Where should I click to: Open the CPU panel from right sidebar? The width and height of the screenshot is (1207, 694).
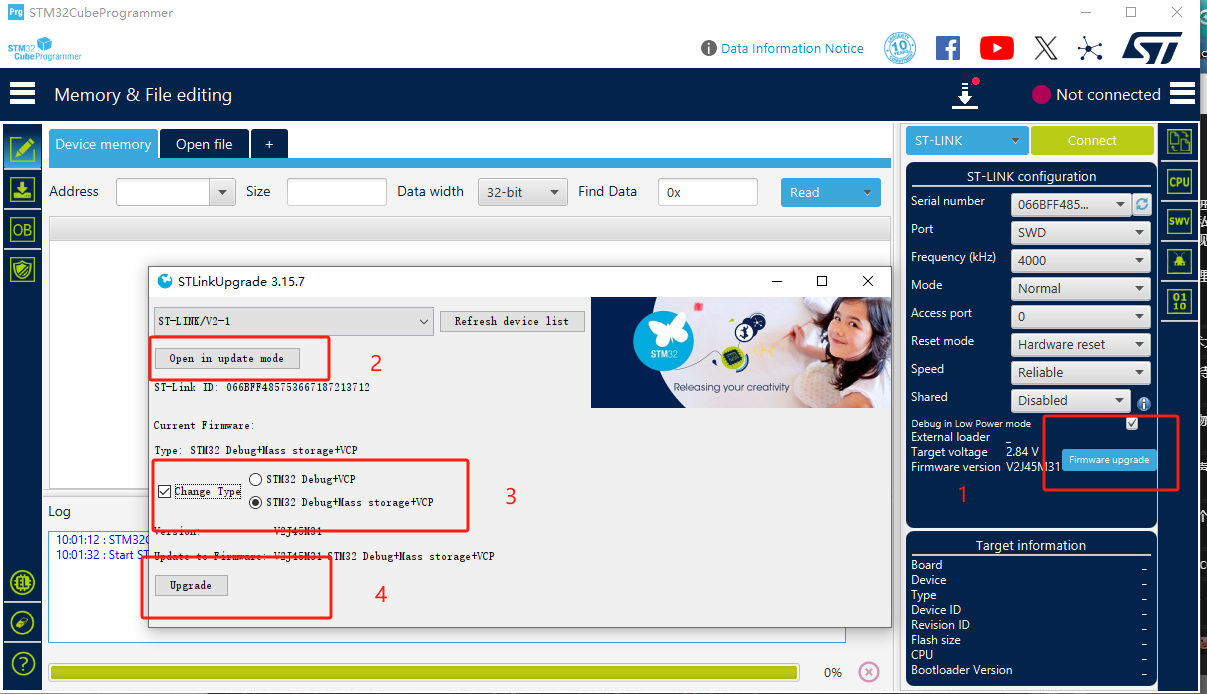click(x=1179, y=182)
